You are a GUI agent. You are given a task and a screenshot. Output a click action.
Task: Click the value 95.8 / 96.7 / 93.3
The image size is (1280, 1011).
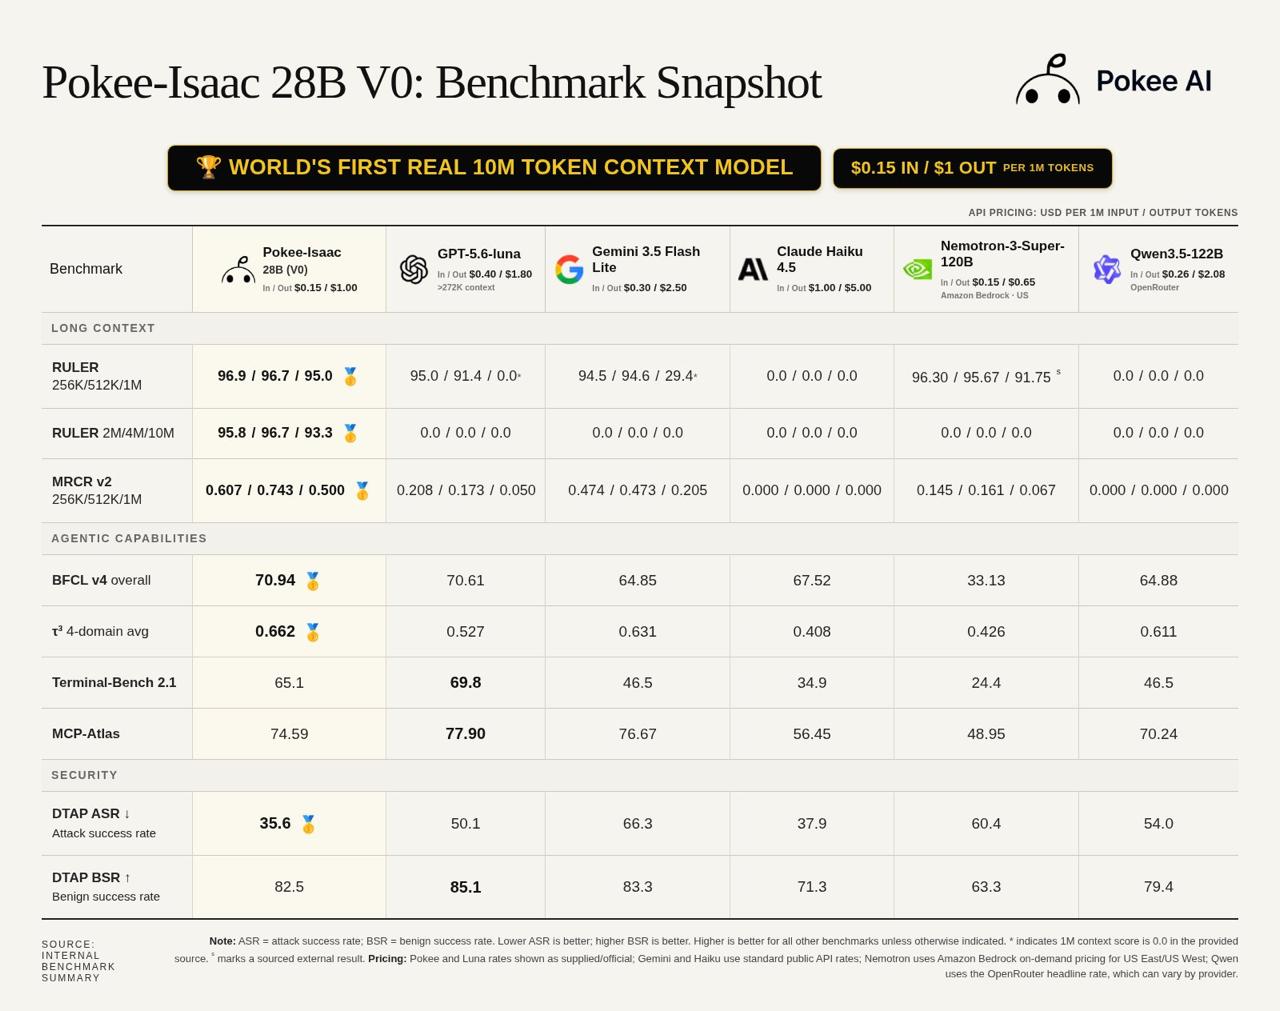(275, 433)
